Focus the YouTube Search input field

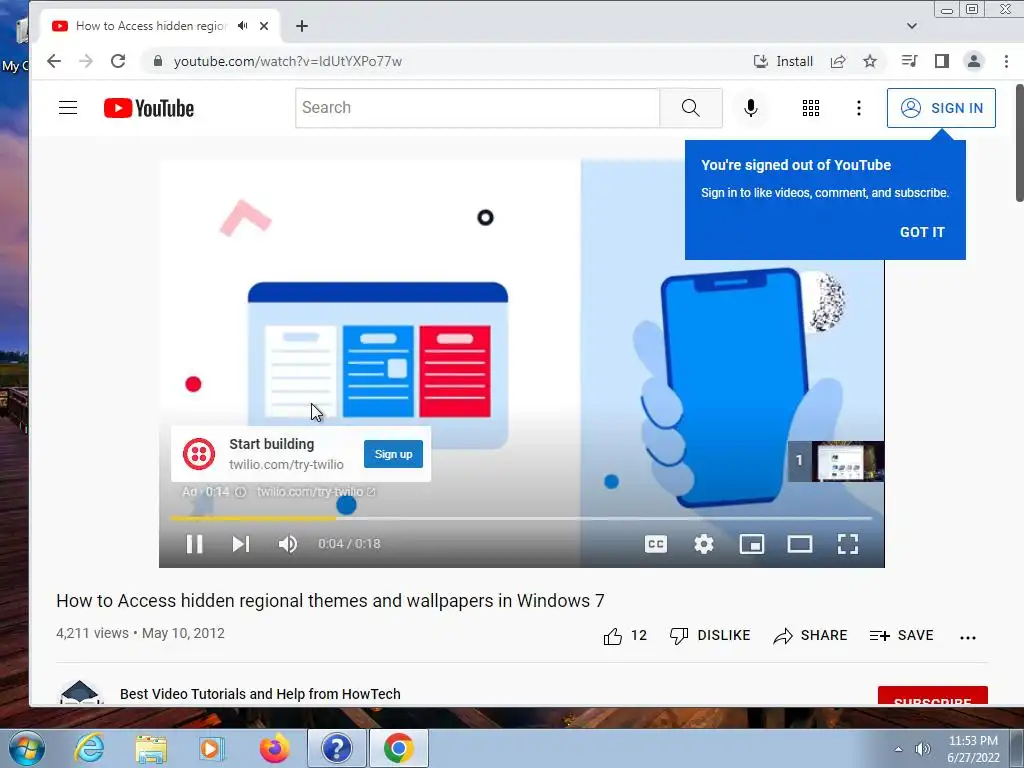click(477, 108)
